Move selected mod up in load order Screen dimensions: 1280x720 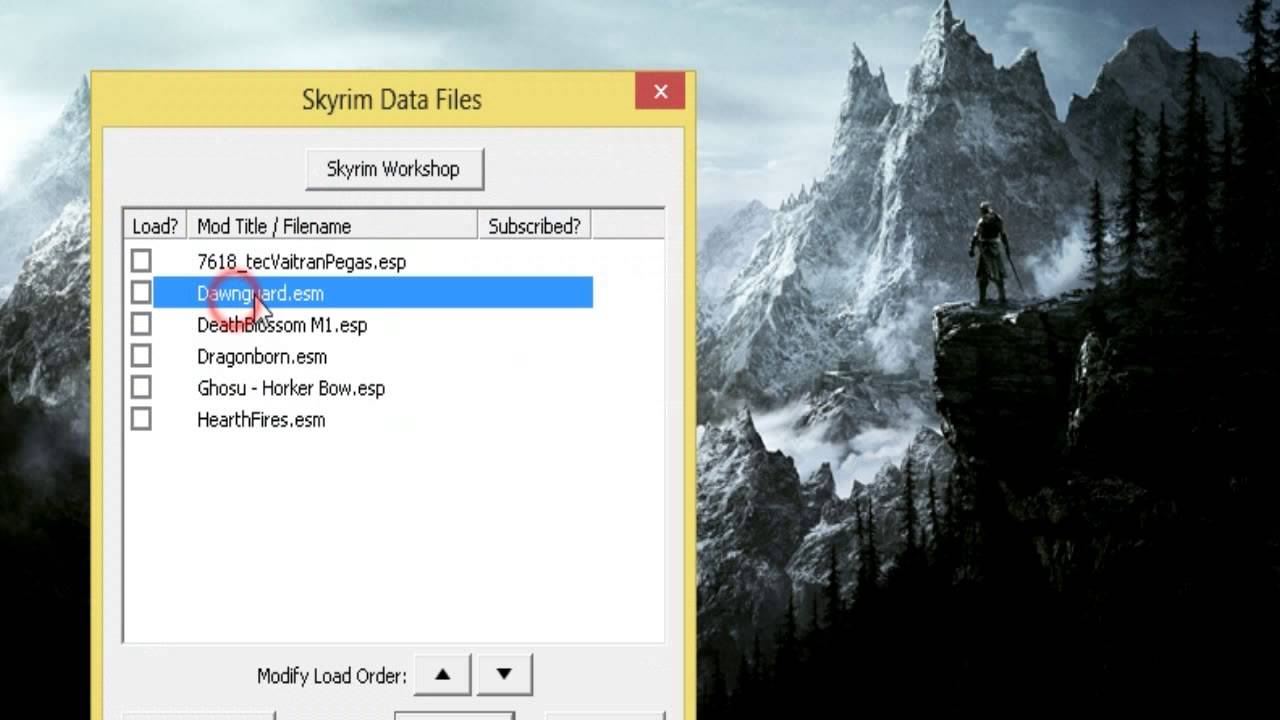pyautogui.click(x=442, y=675)
